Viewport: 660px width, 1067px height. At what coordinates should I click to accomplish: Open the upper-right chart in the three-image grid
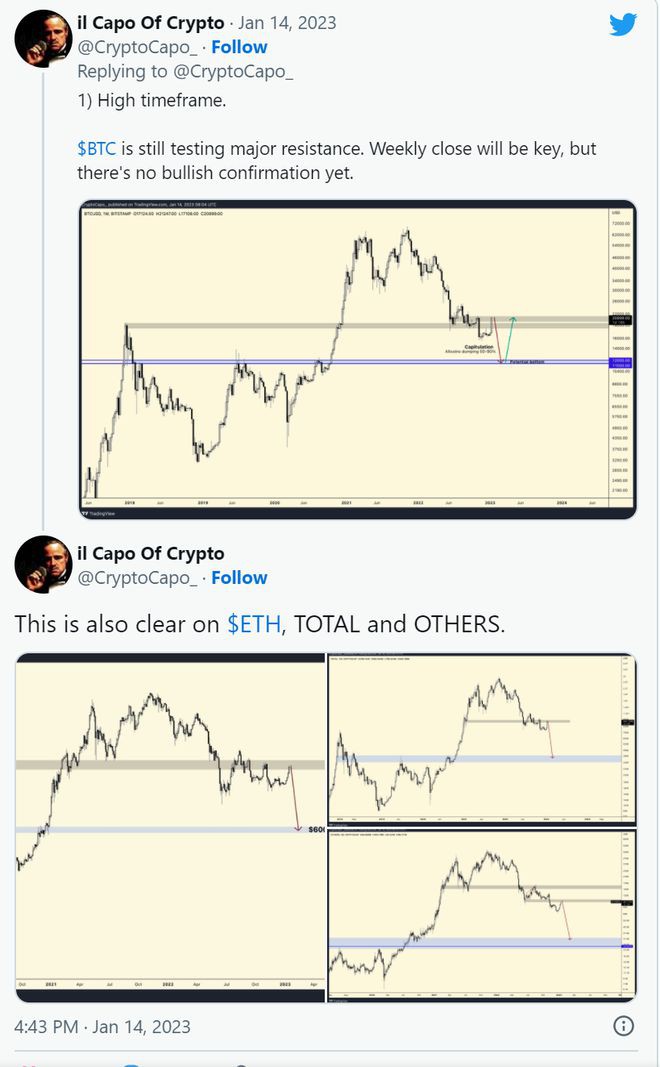[x=481, y=738]
